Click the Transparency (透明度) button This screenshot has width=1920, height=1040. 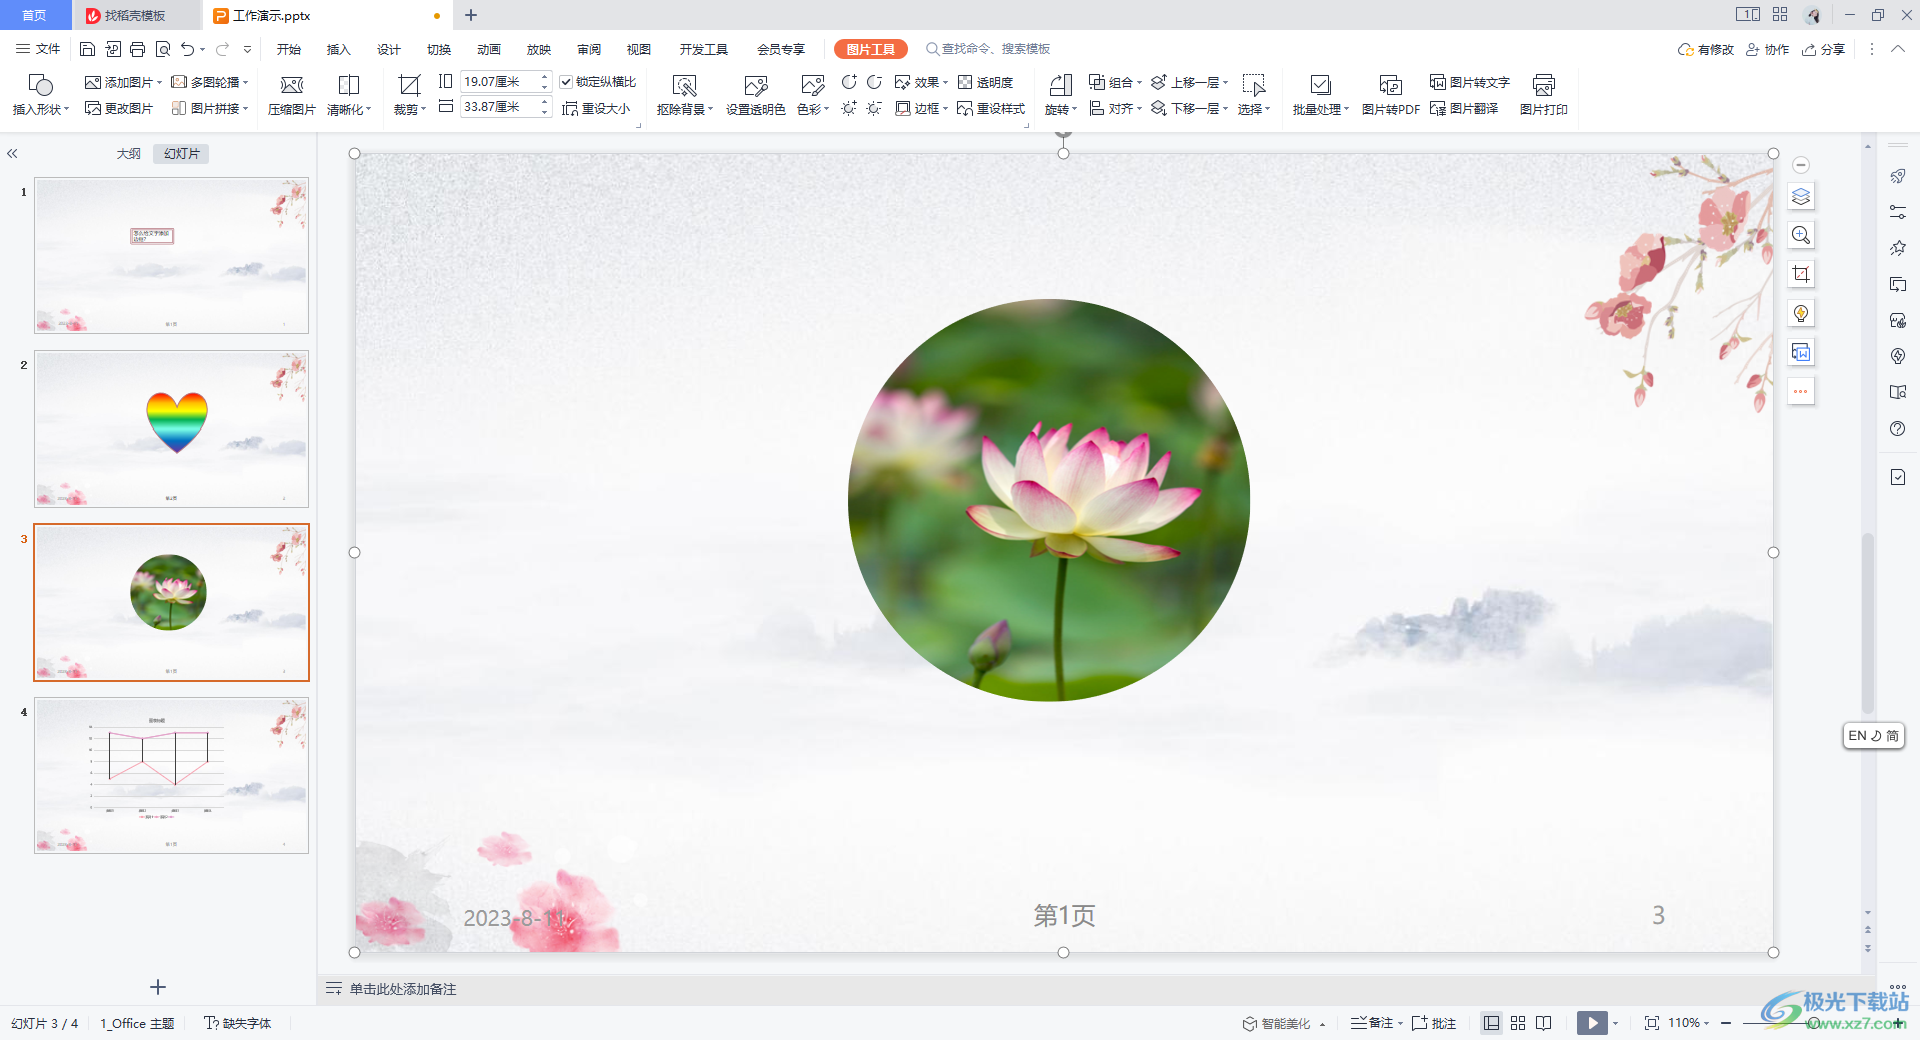pos(986,82)
